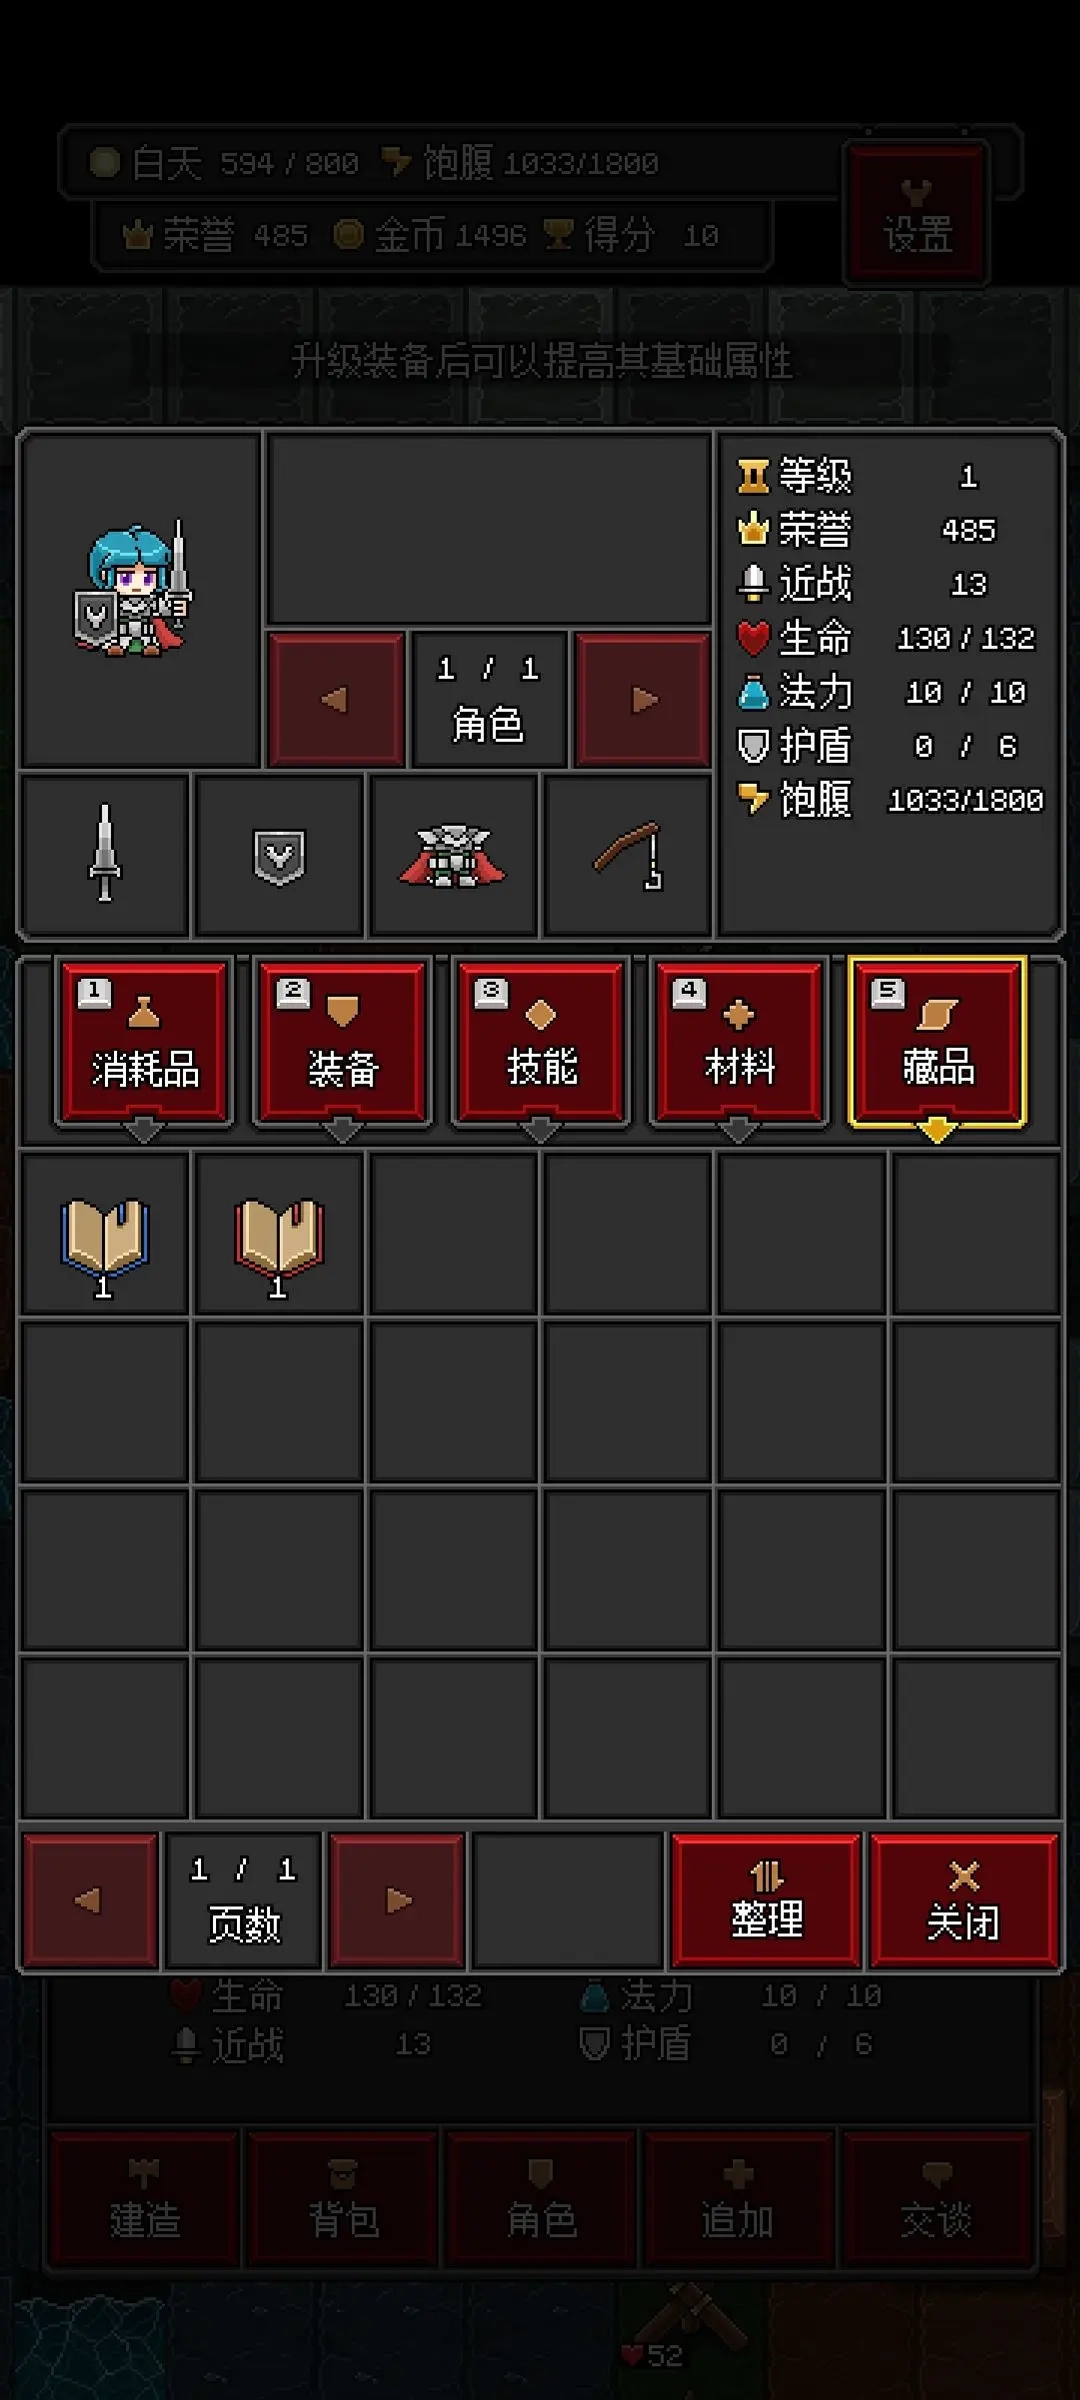Screen dimensions: 1080x2400
Task: Select the 藏品 collection tab
Action: point(937,1042)
